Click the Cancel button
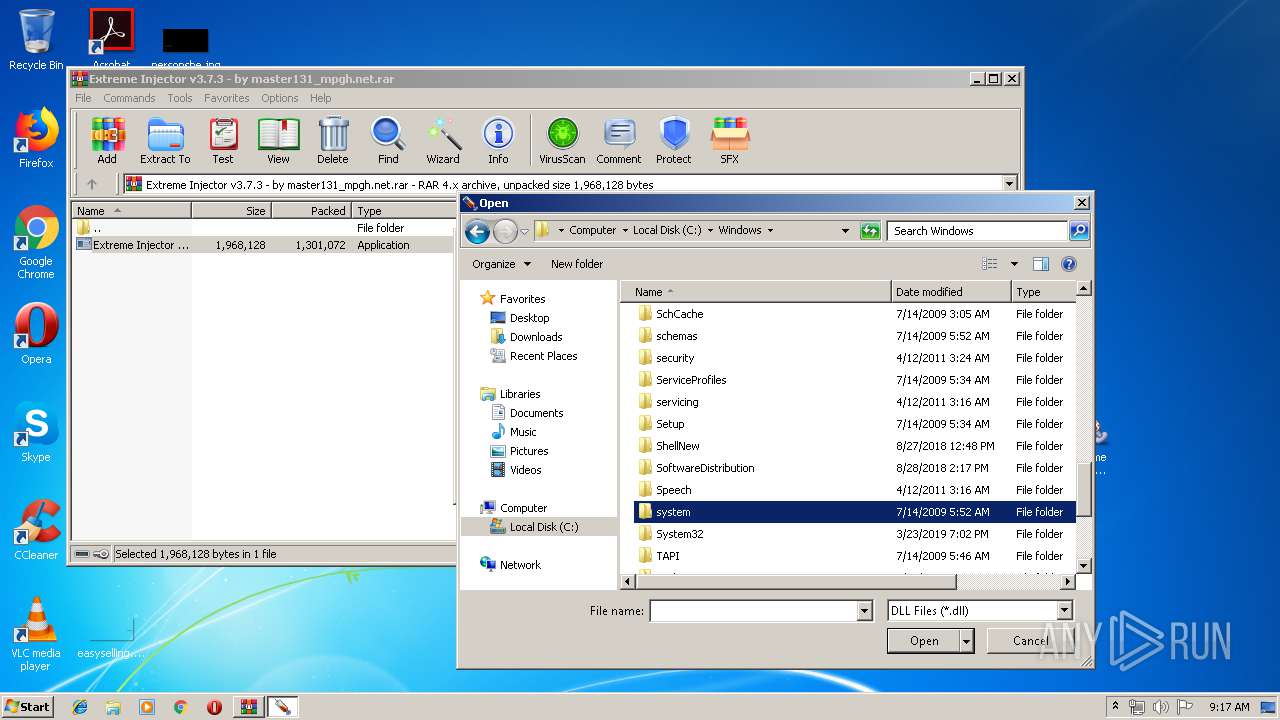Viewport: 1280px width, 720px height. point(1030,641)
